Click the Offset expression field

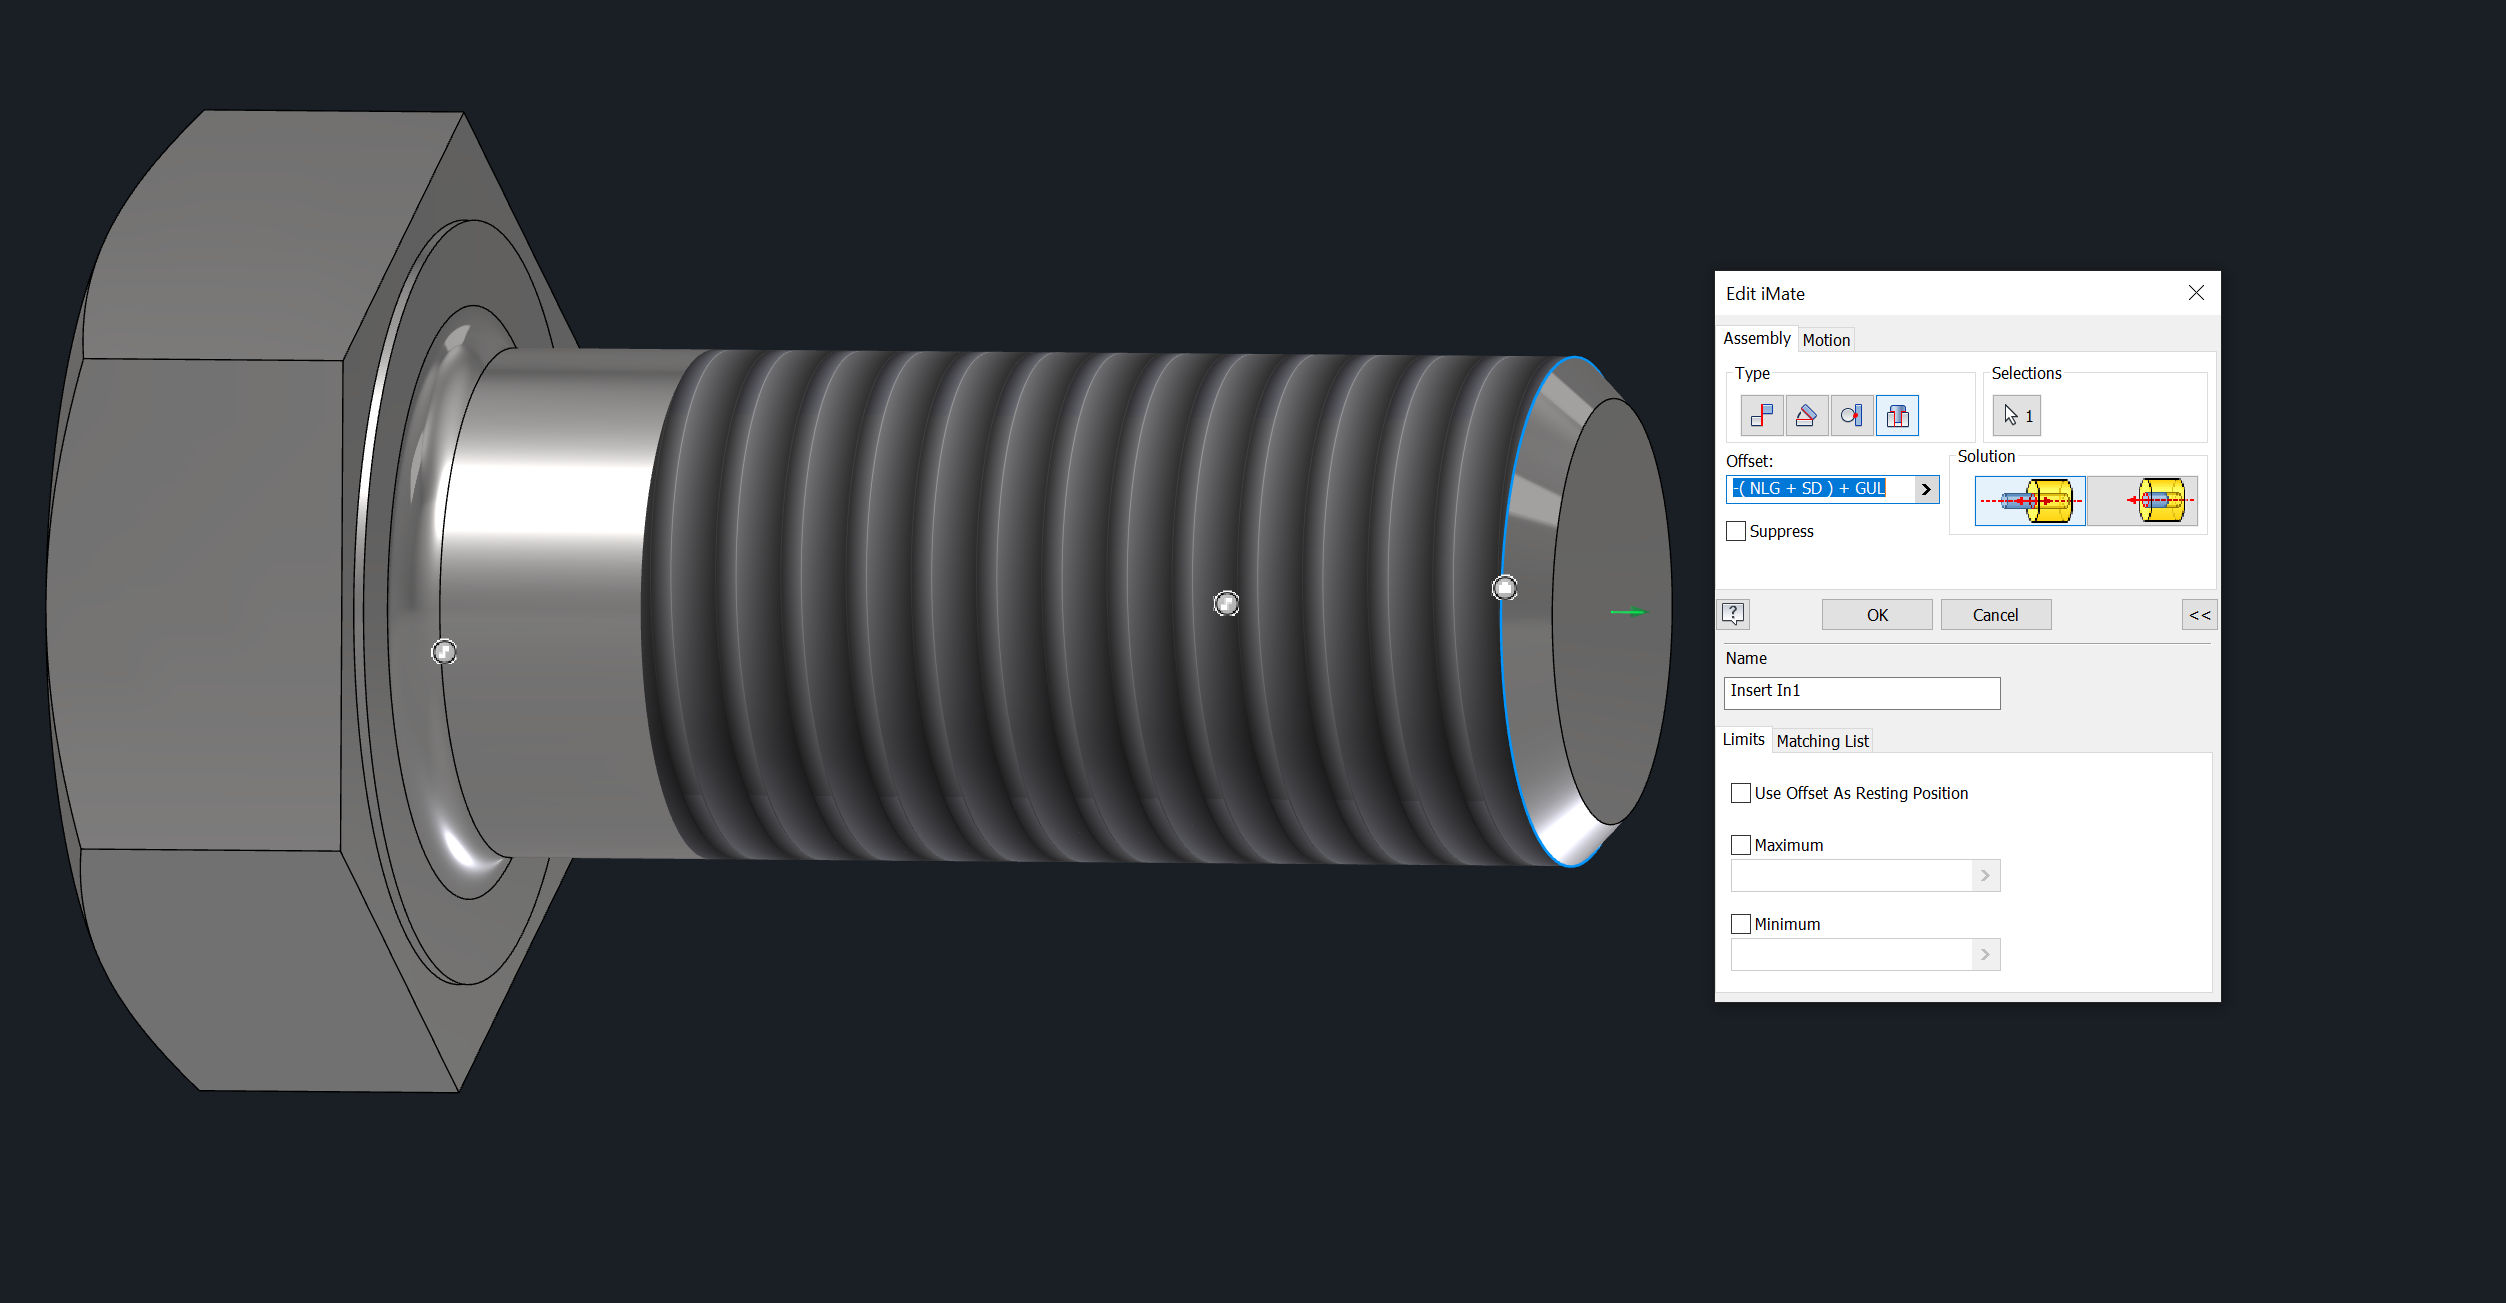(1820, 489)
